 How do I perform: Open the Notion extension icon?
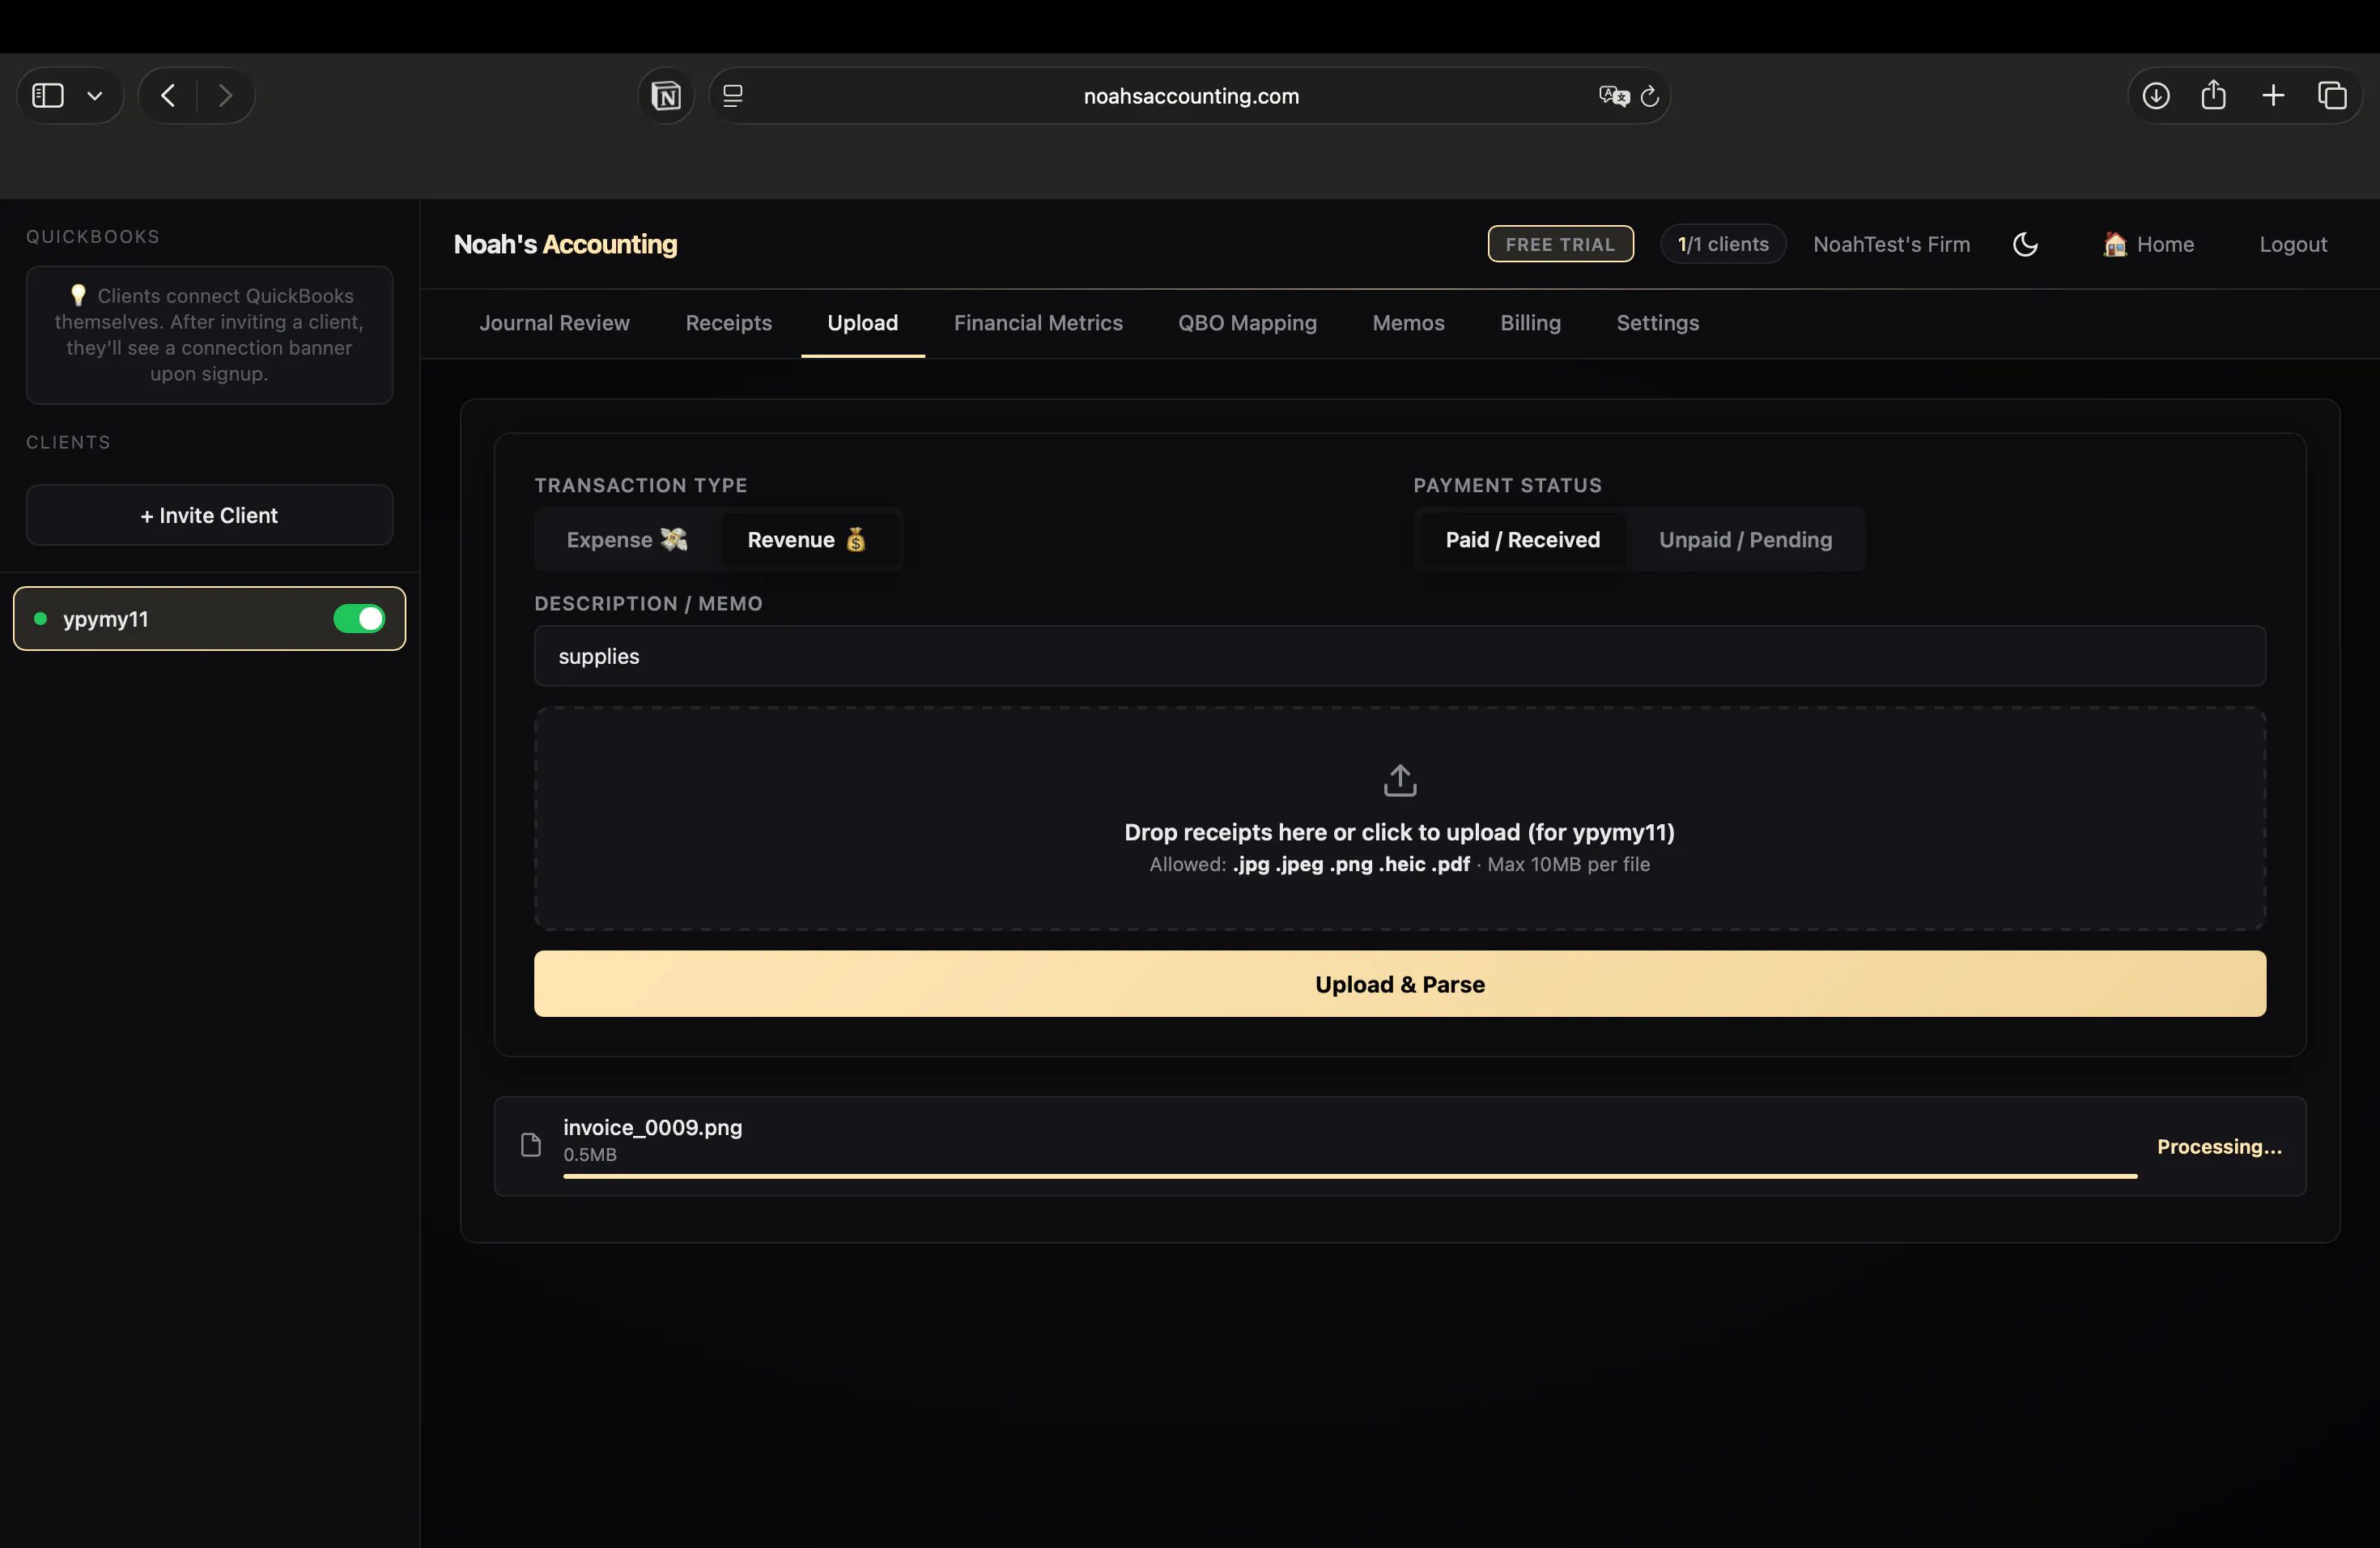tap(666, 96)
